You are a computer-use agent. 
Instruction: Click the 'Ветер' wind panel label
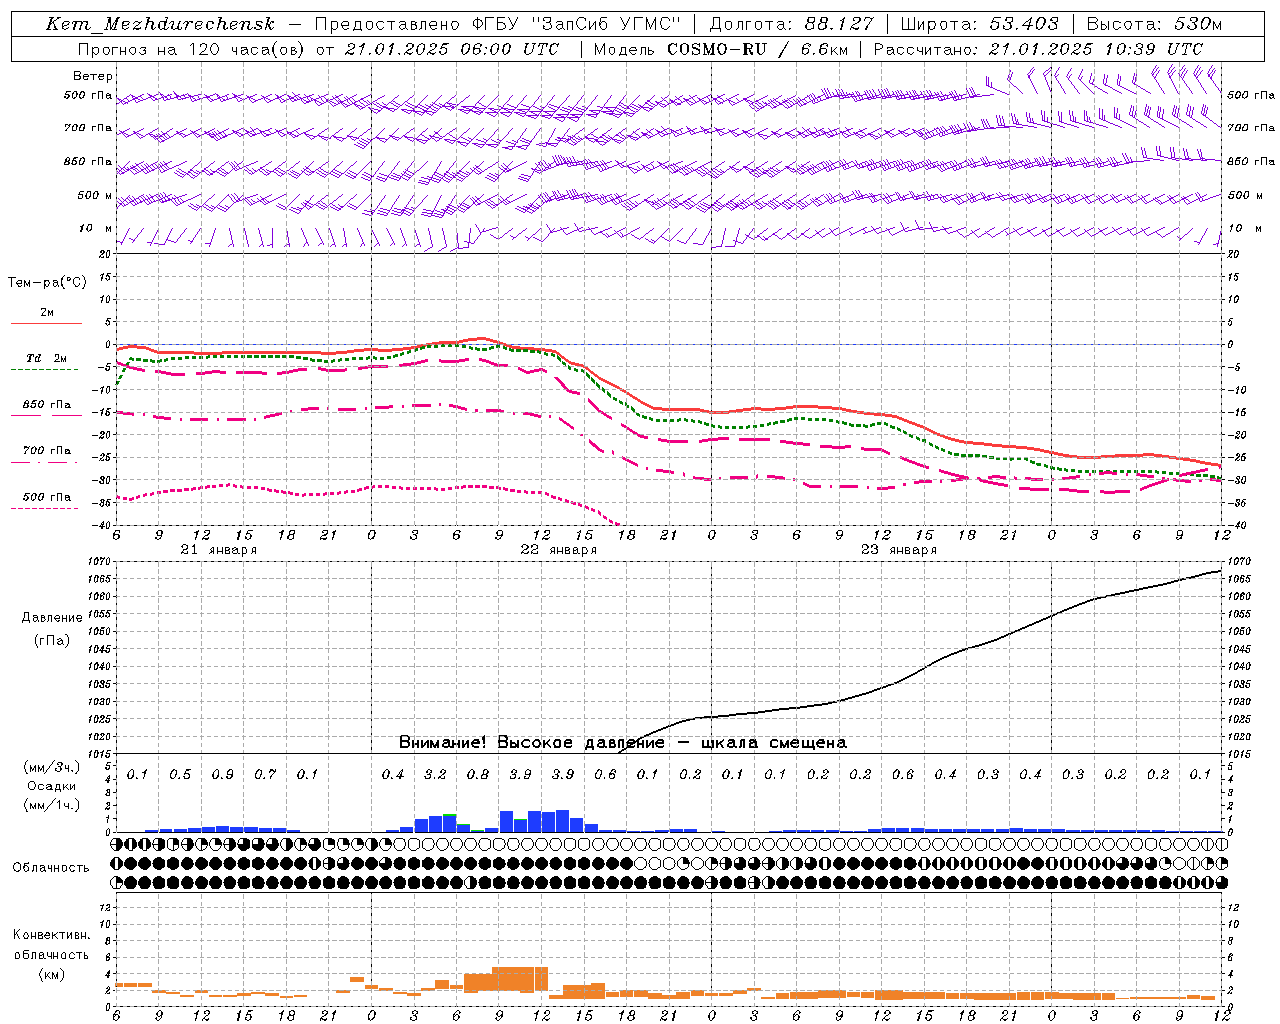click(x=93, y=76)
